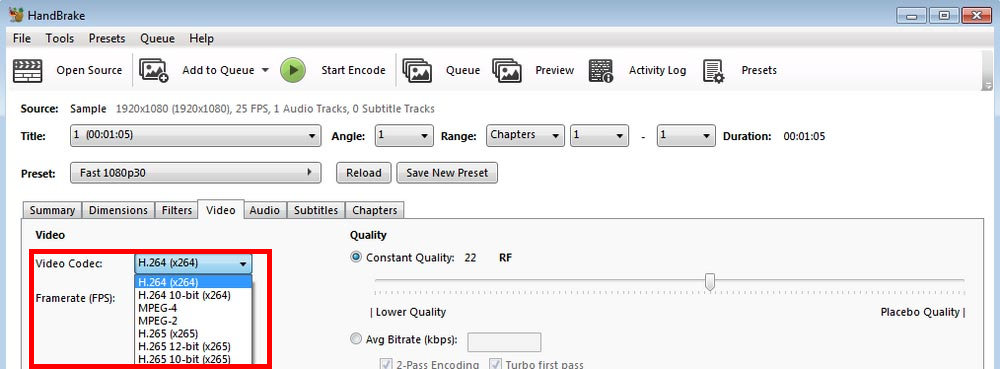Open the Queue menu
1000x369 pixels.
tap(158, 39)
